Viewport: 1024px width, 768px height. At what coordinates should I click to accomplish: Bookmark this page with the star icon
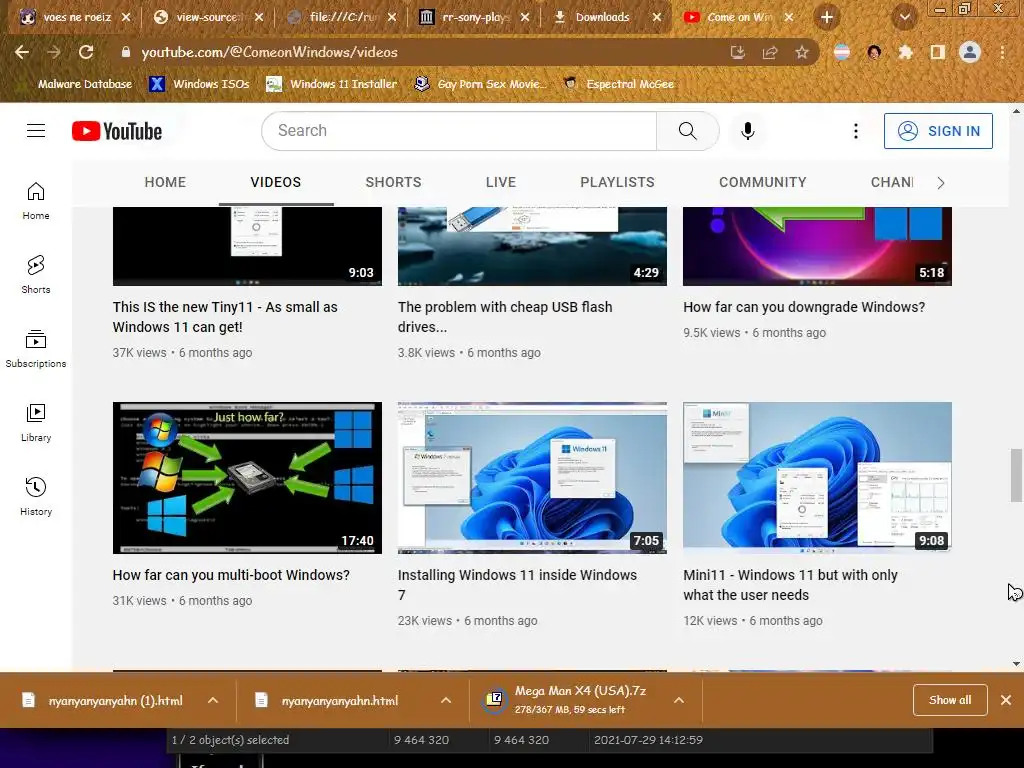tap(802, 52)
